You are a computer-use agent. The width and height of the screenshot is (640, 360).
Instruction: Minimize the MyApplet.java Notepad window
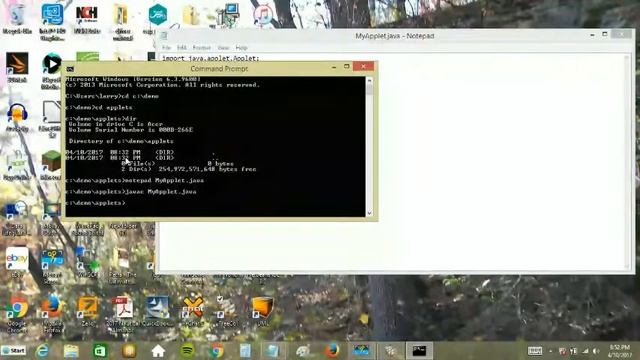point(592,36)
